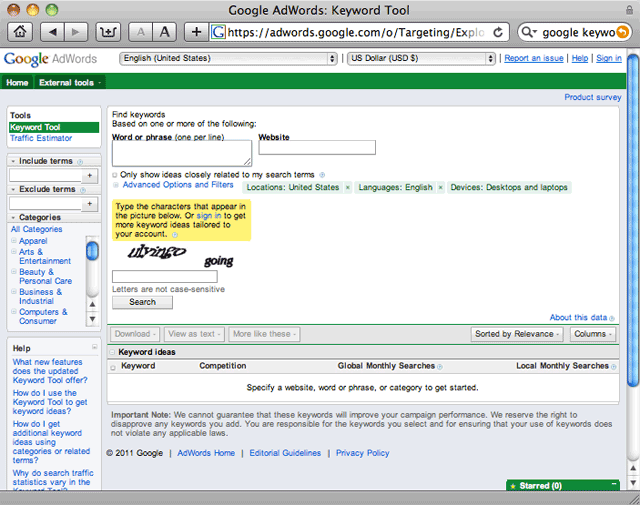This screenshot has width=640, height=505.
Task: Click the star icon in Starred bar
Action: (513, 486)
